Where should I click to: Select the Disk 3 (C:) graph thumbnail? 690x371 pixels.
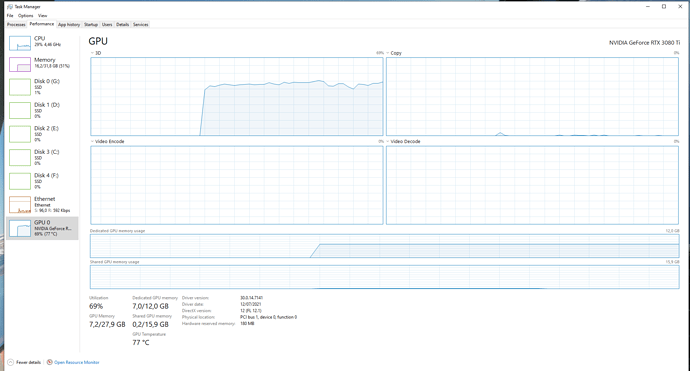[20, 158]
